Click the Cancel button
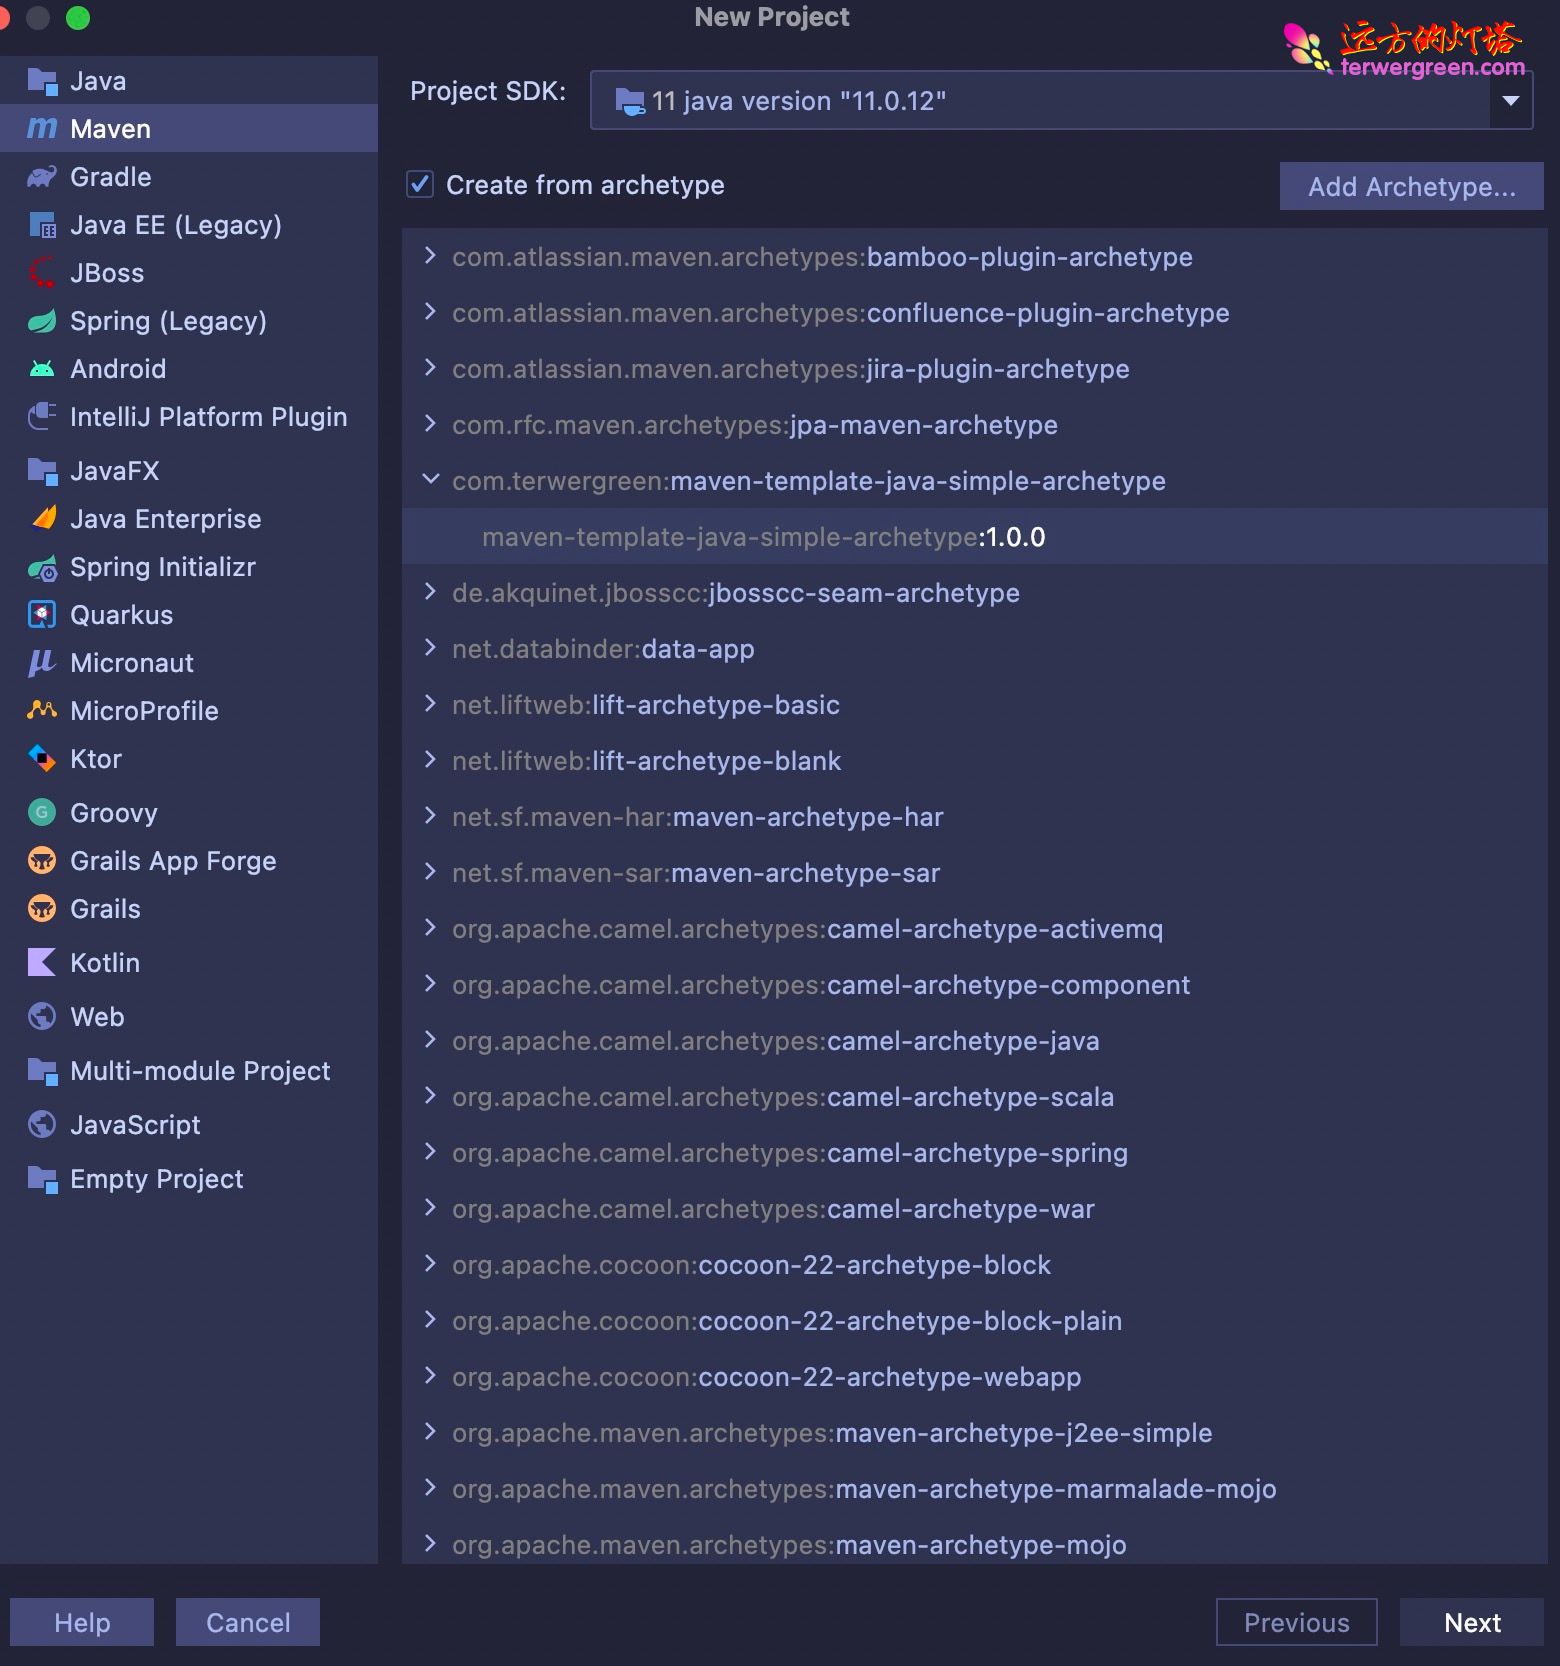1560x1666 pixels. (x=248, y=1622)
